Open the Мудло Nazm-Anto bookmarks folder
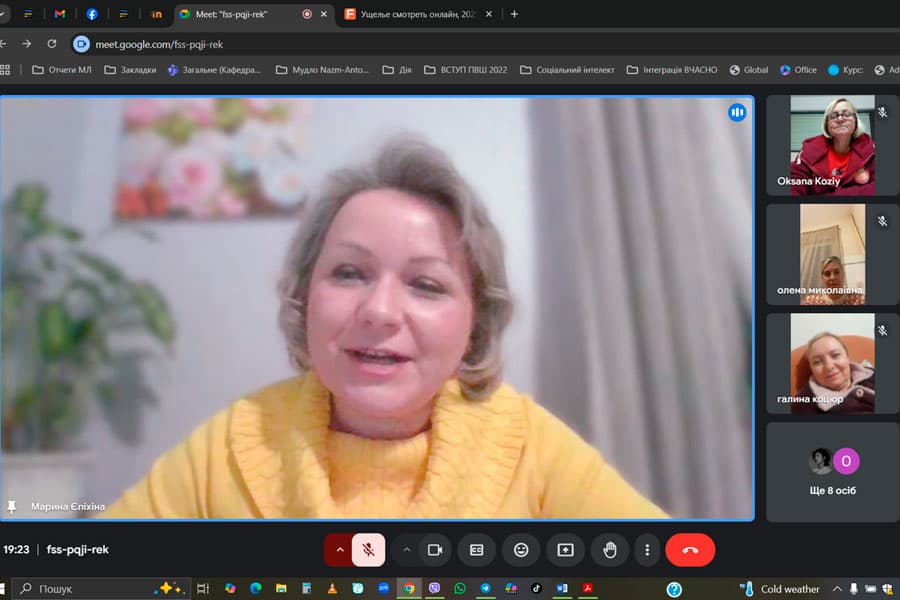The height and width of the screenshot is (600, 900). point(322,70)
